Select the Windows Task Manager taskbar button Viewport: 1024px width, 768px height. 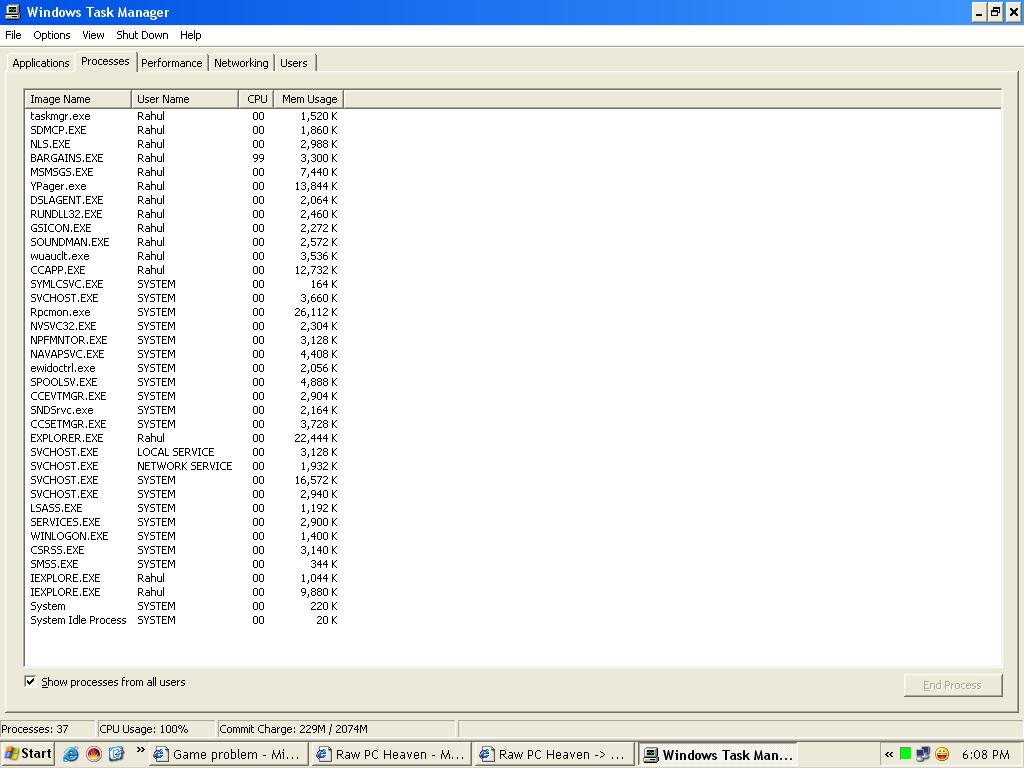click(x=718, y=754)
